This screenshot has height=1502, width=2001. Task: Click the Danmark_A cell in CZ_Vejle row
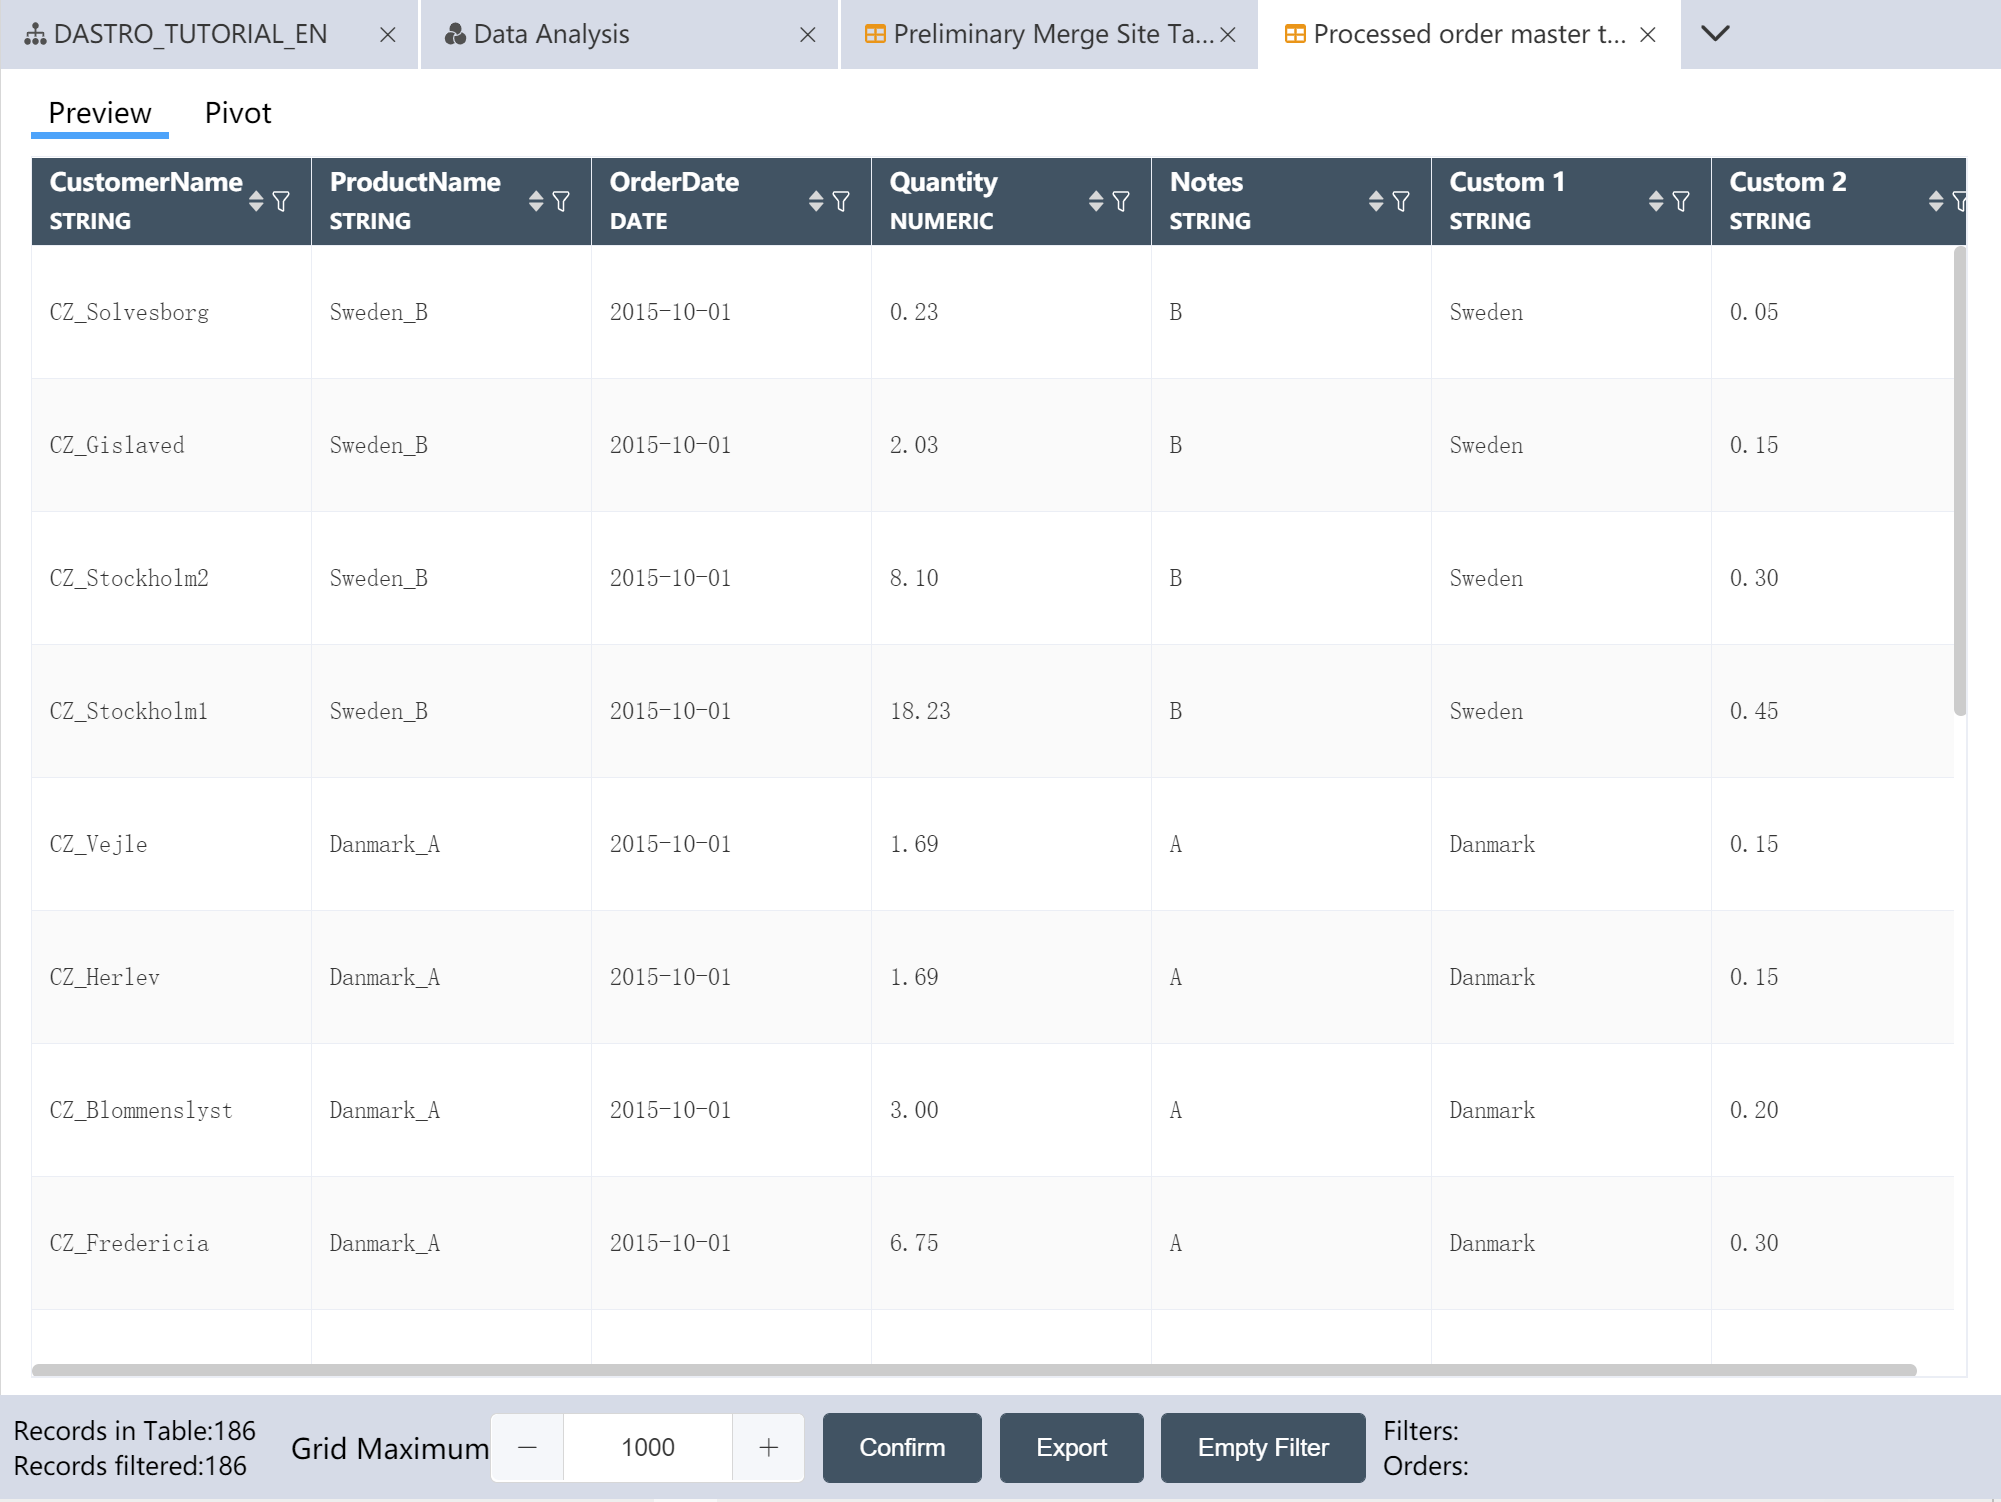click(451, 844)
